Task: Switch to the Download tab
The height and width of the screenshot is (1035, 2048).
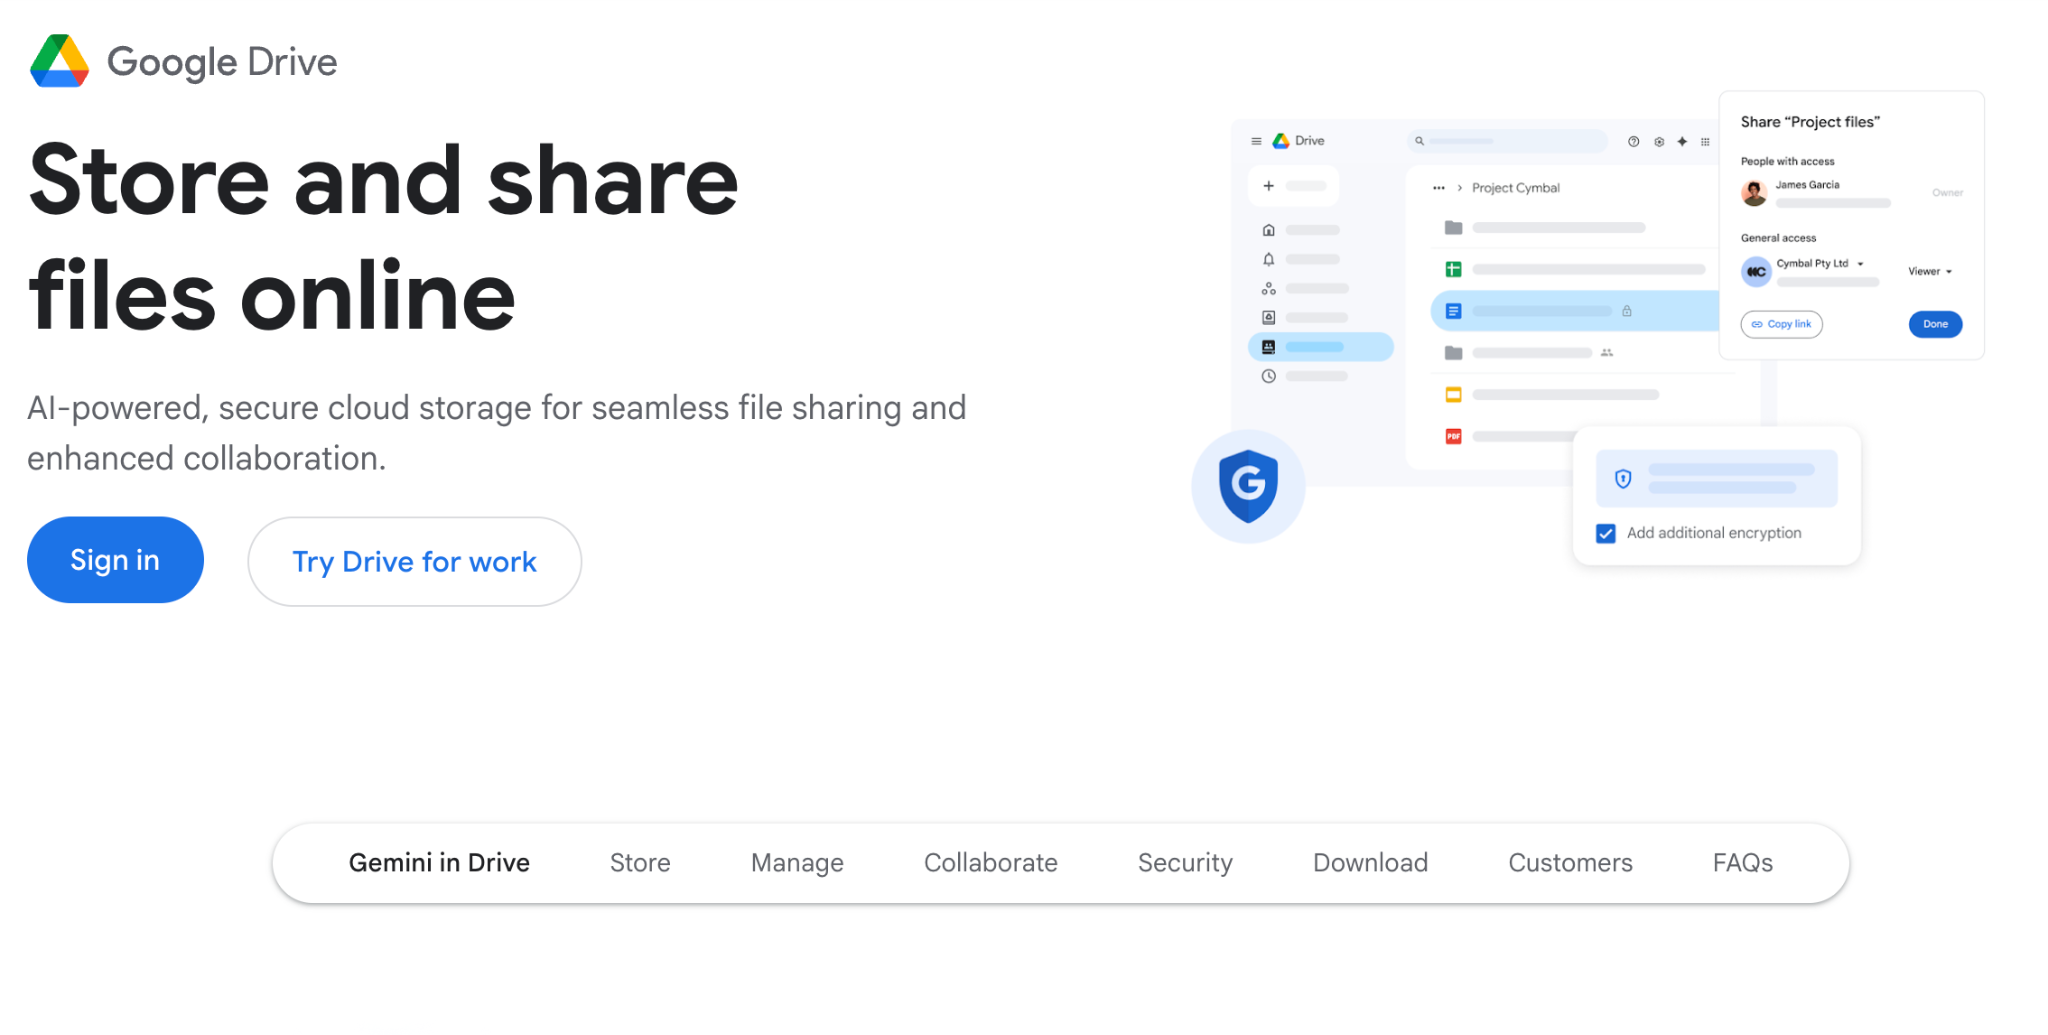Action: pos(1370,863)
